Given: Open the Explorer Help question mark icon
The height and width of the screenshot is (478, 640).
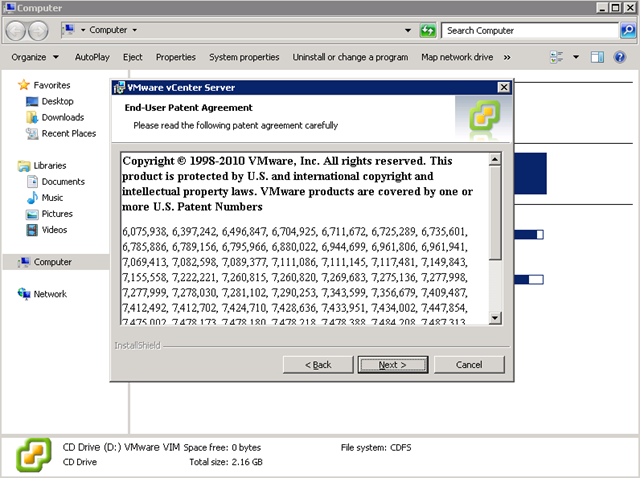Looking at the screenshot, I should [620, 57].
